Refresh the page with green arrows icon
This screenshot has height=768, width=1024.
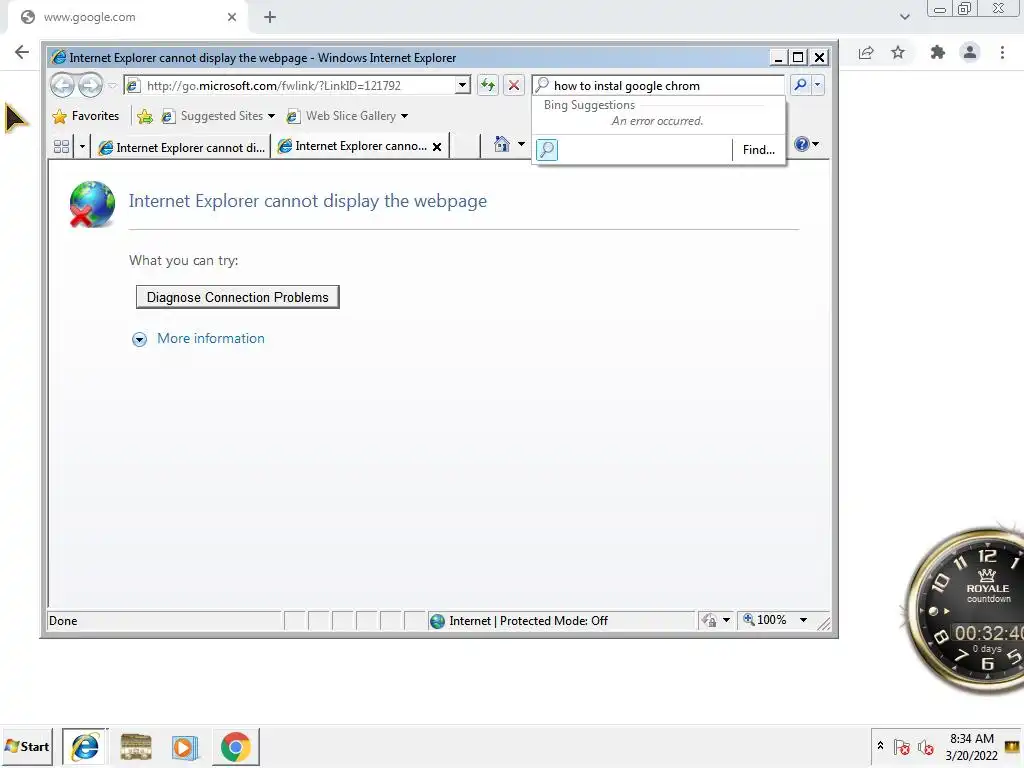click(488, 86)
